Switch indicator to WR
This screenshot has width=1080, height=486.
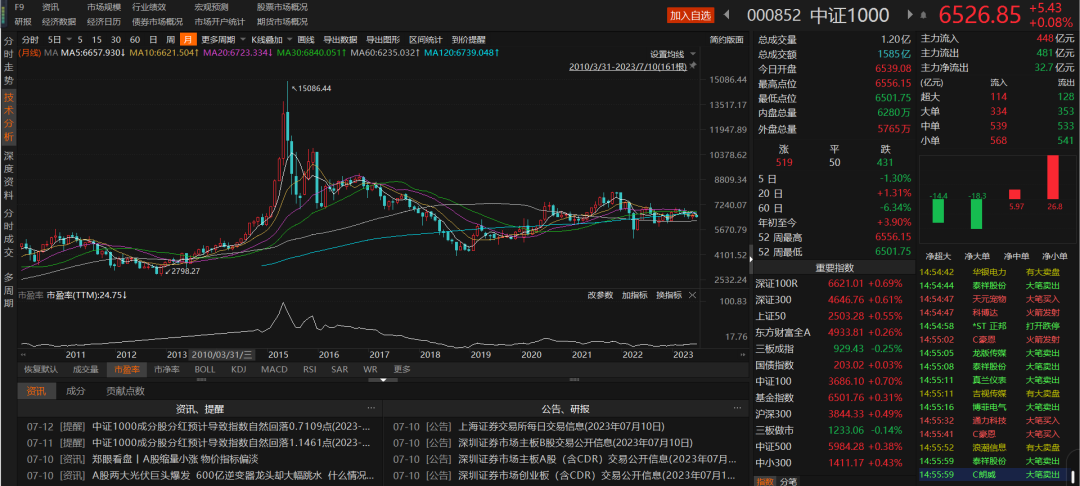370,370
